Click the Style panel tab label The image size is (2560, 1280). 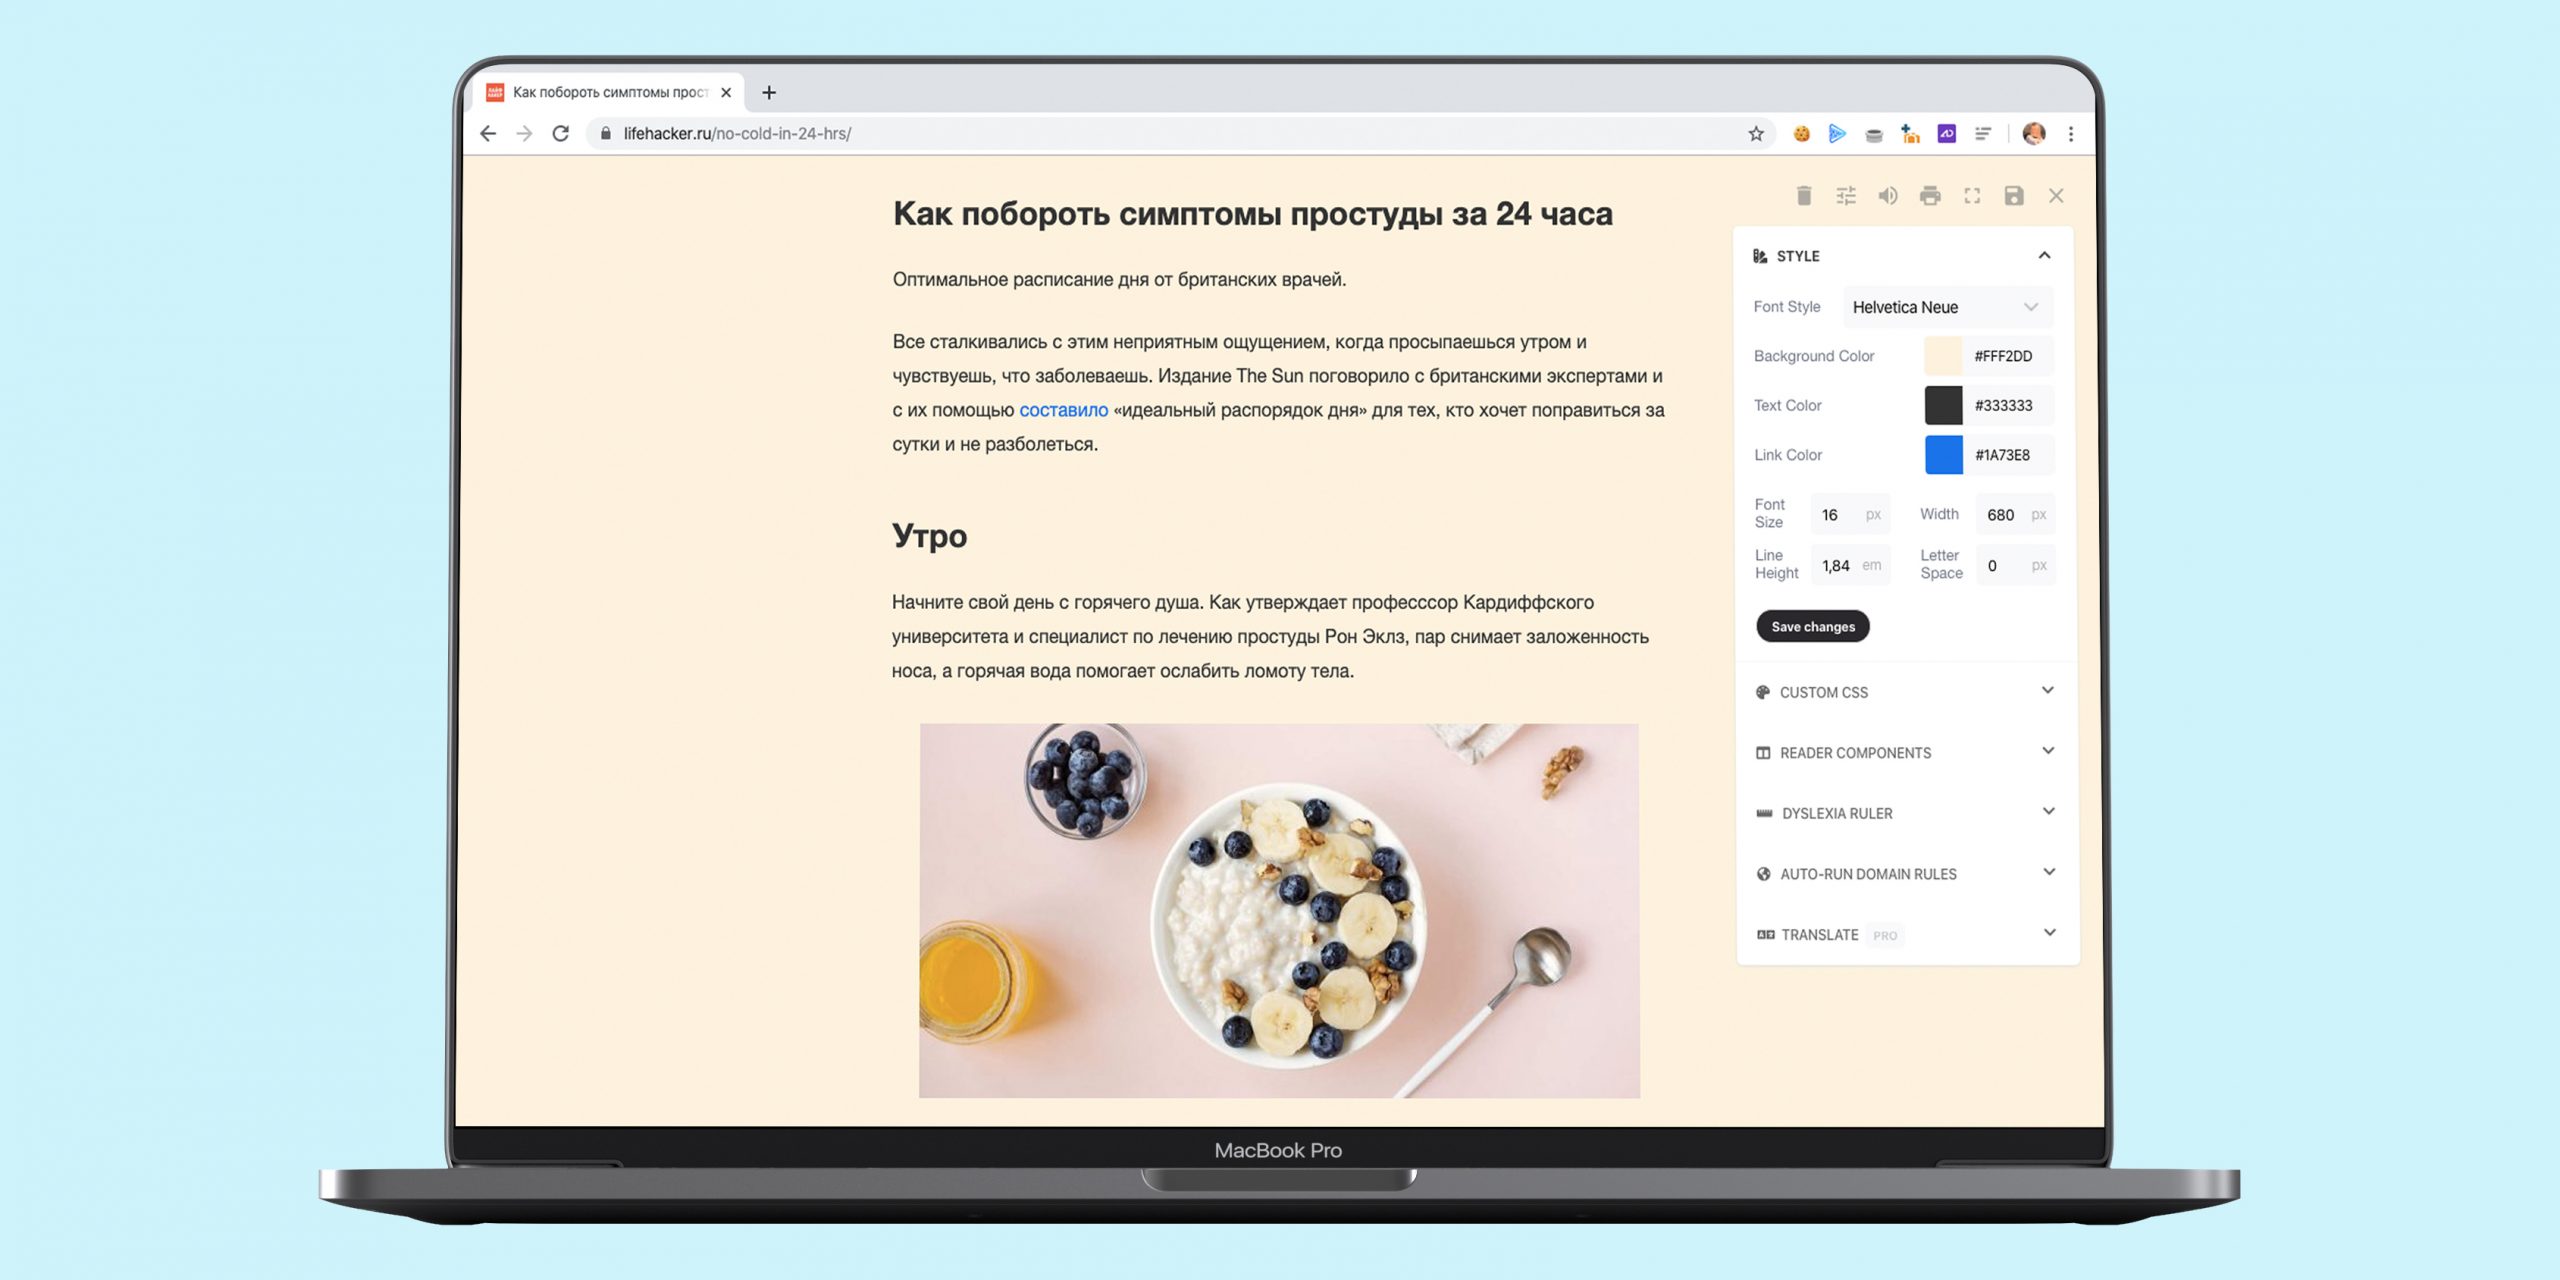click(1798, 255)
